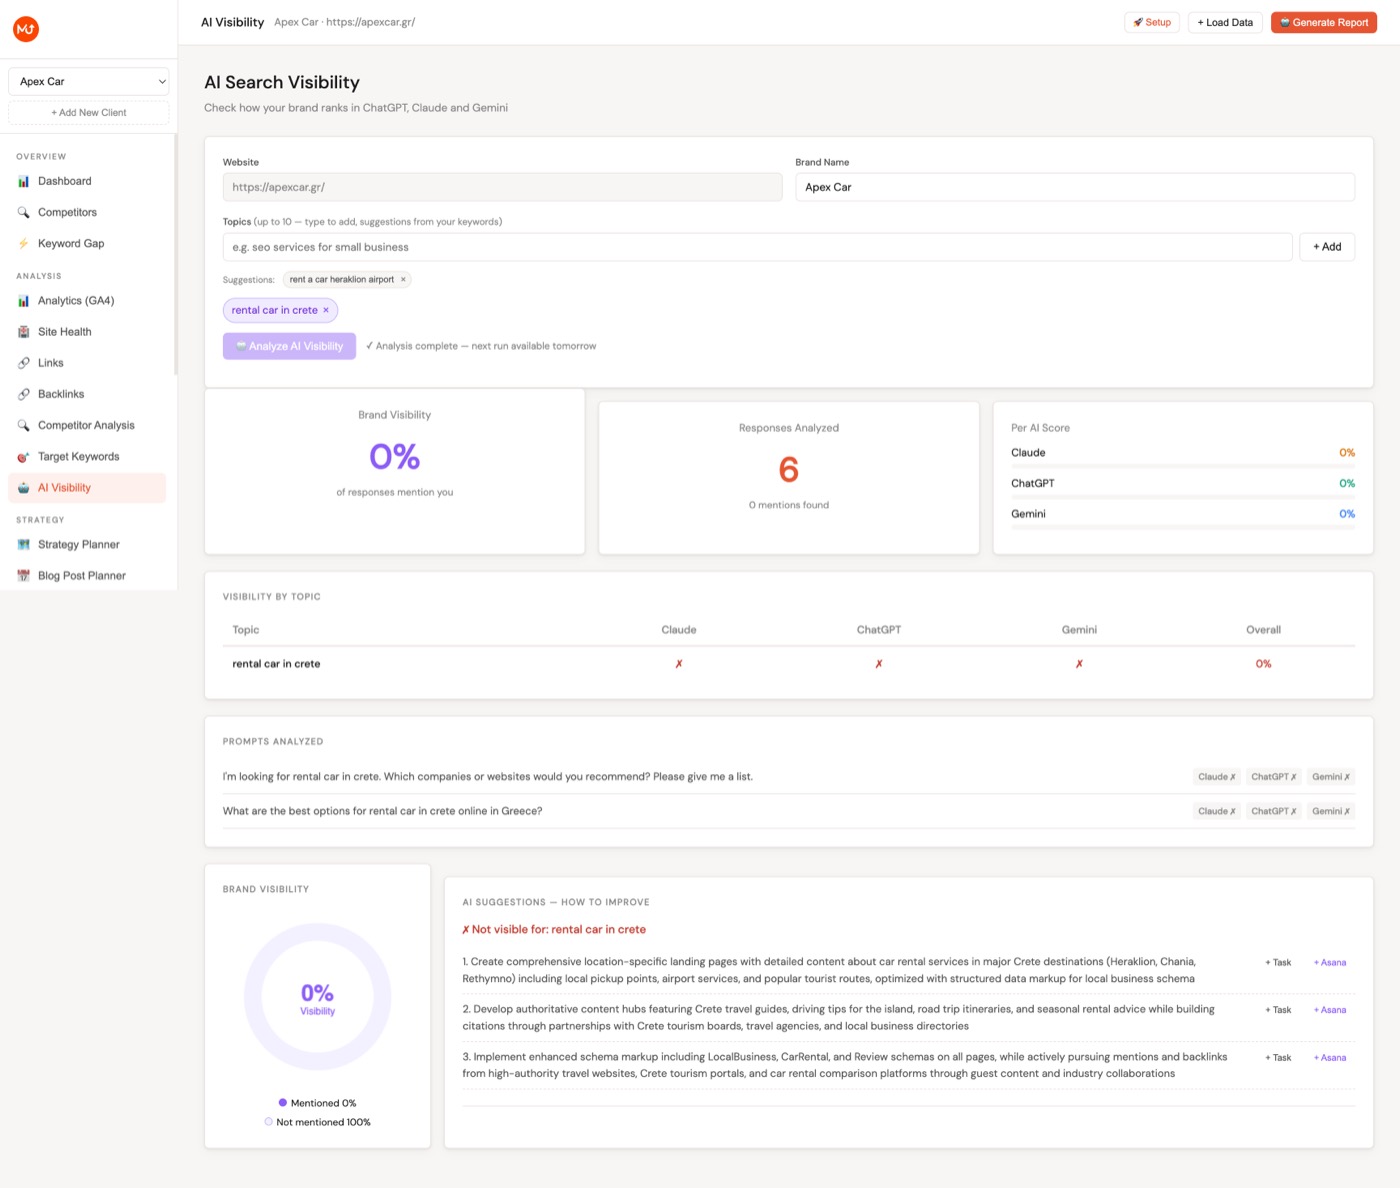1400x1188 pixels.
Task: Remove the 'rental car in crete' topic chip
Action: point(326,310)
